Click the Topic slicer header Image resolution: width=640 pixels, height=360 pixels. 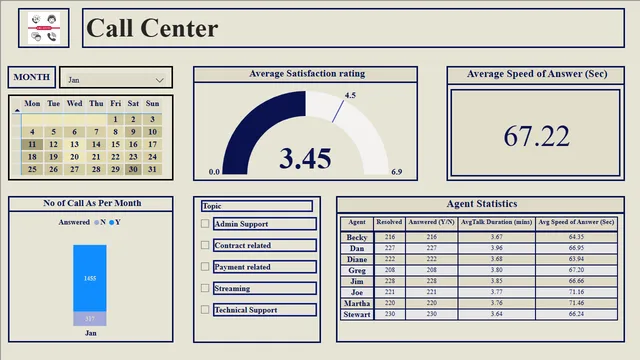point(257,206)
